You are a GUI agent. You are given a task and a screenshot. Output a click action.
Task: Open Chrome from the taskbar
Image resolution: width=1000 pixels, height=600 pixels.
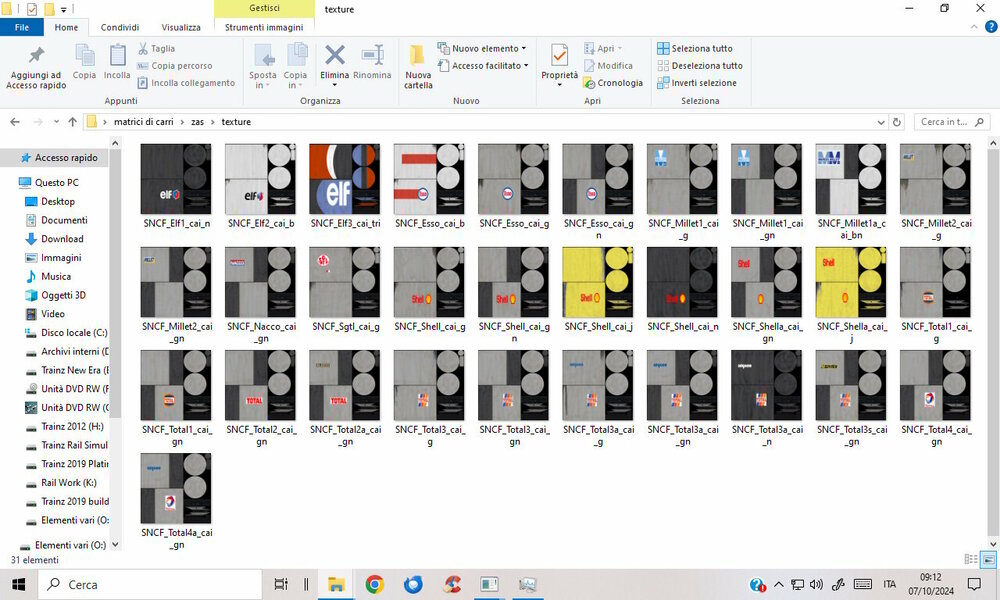click(374, 584)
